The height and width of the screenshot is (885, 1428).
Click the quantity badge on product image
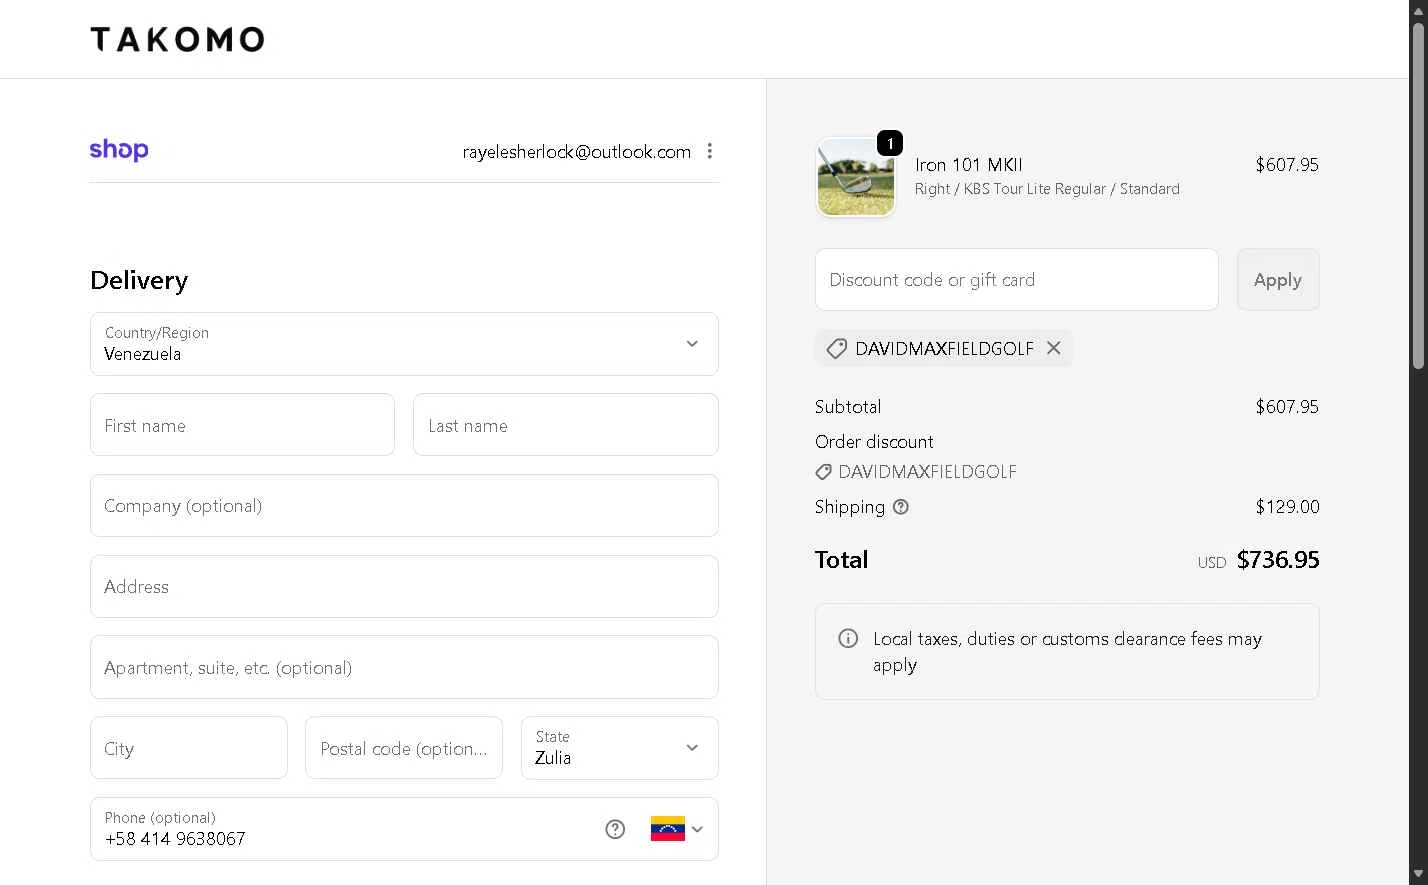click(890, 143)
